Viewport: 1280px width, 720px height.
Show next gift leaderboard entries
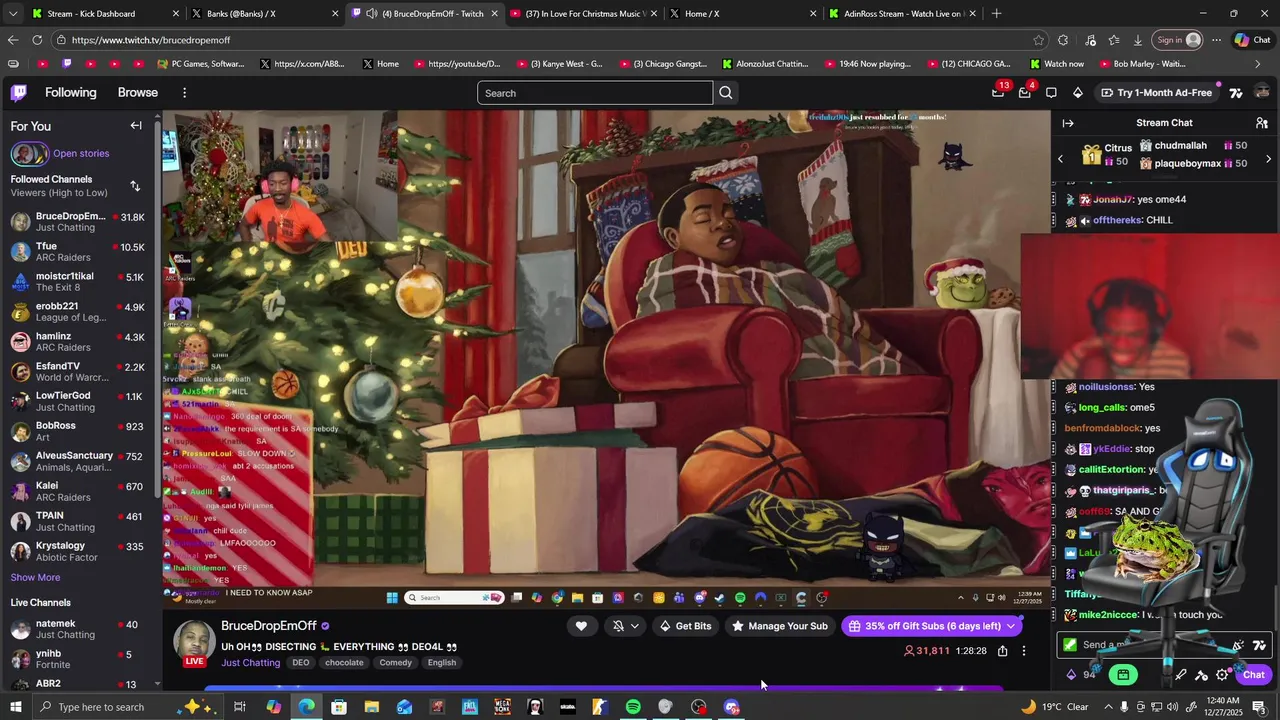pyautogui.click(x=1269, y=159)
